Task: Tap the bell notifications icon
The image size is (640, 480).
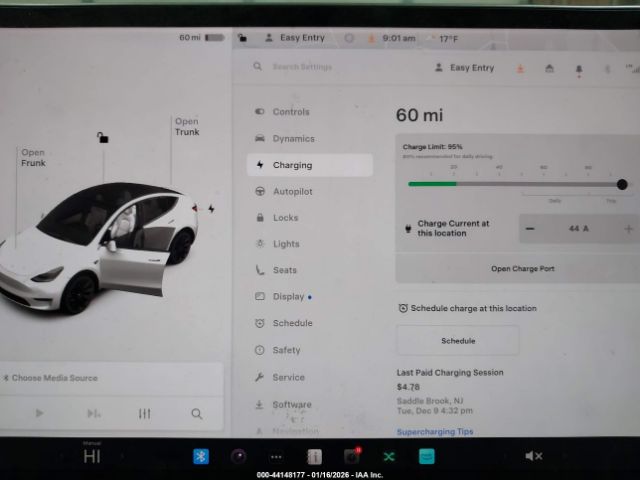Action: coord(578,68)
